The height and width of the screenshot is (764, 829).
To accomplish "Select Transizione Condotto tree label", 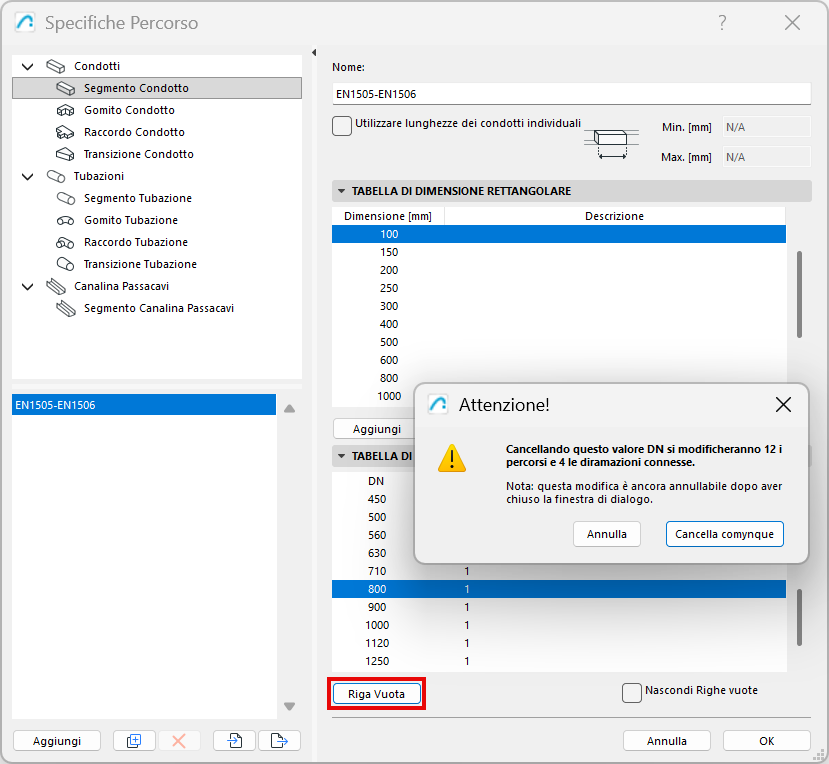I will (x=139, y=154).
